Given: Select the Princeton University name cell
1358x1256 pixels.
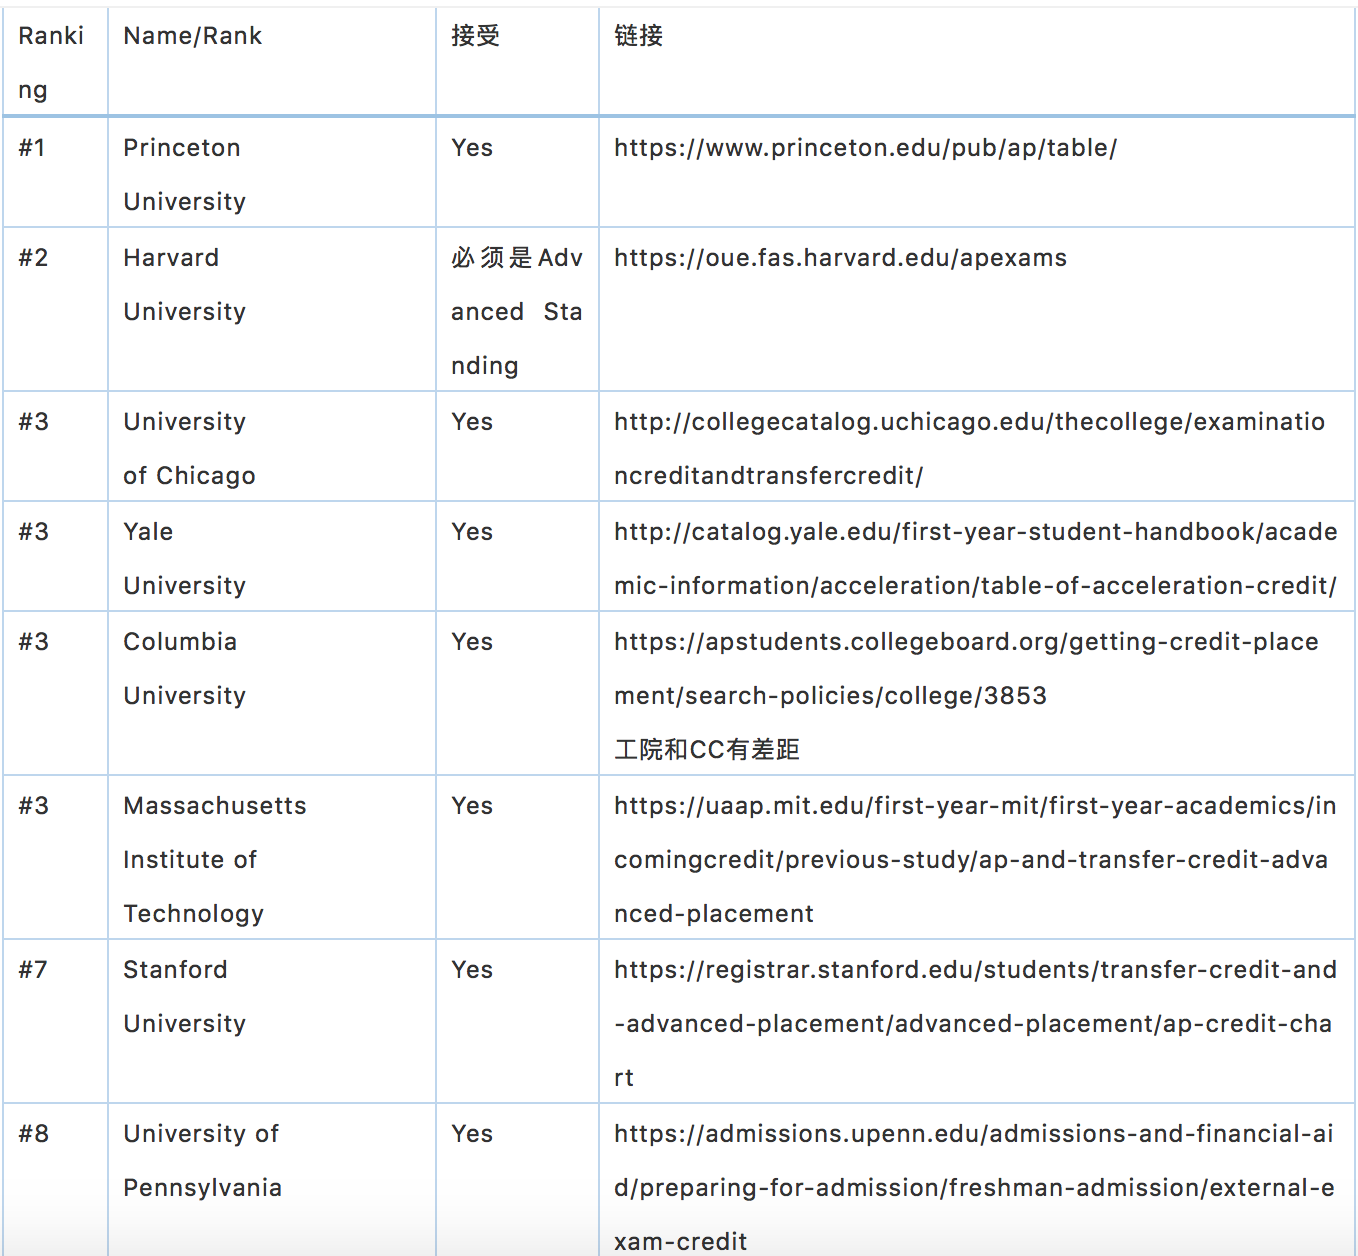Looking at the screenshot, I should pos(184,174).
